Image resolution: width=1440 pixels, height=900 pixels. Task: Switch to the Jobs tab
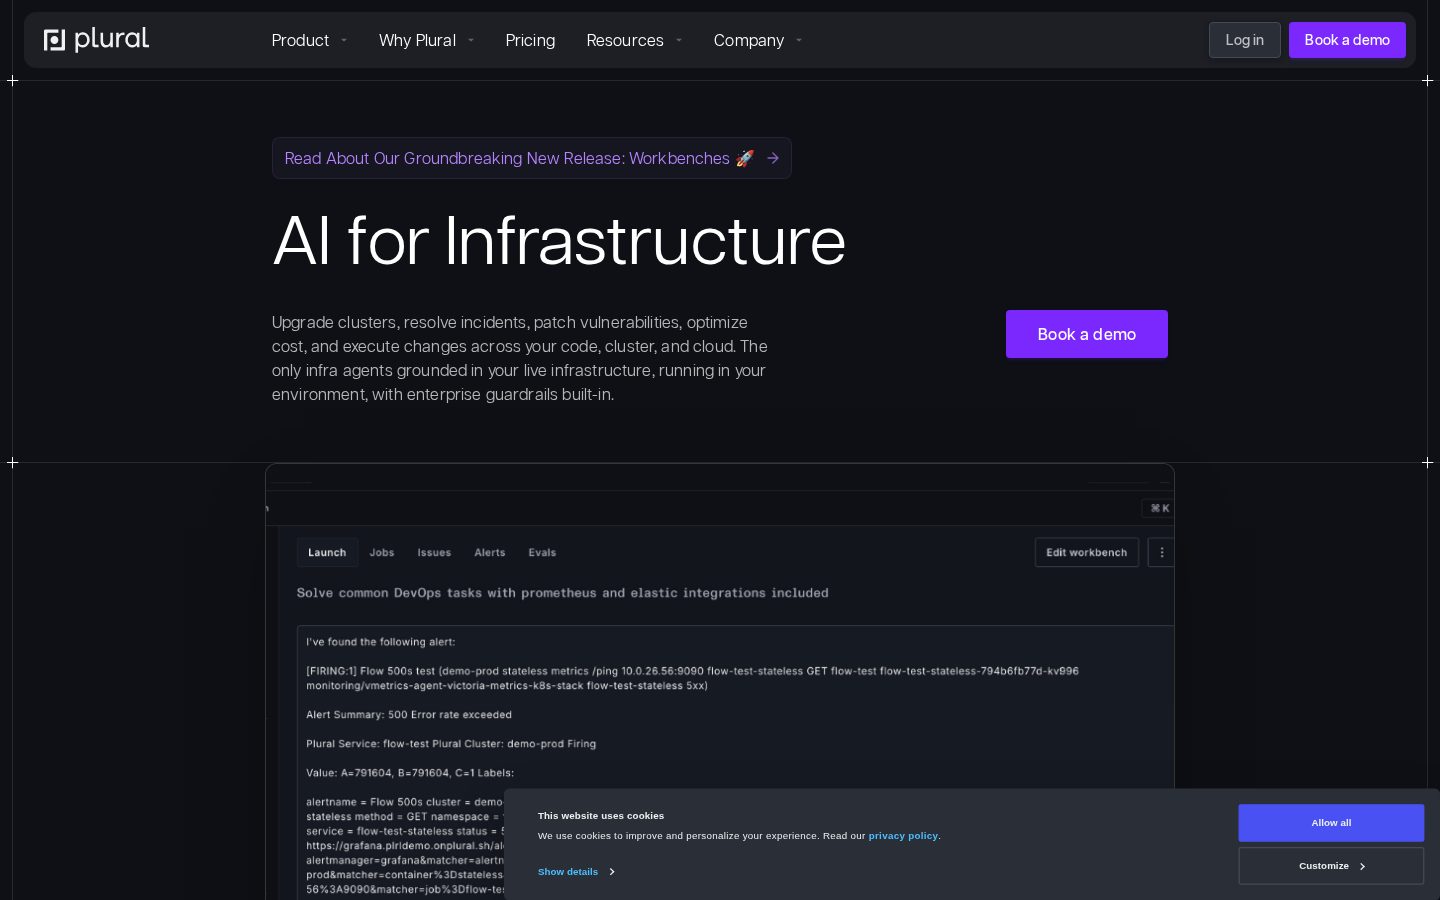[x=382, y=552]
